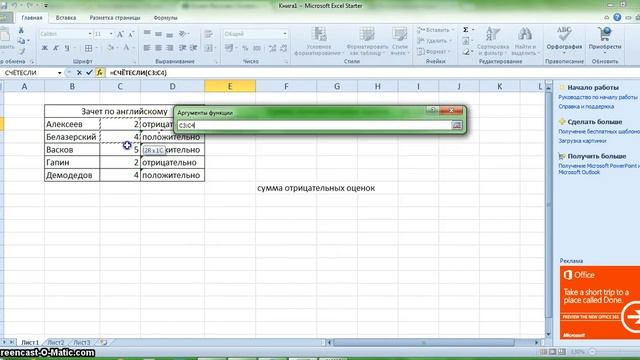Open the number format (Общий) dropdown
The image size is (640, 360).
click(x=285, y=34)
